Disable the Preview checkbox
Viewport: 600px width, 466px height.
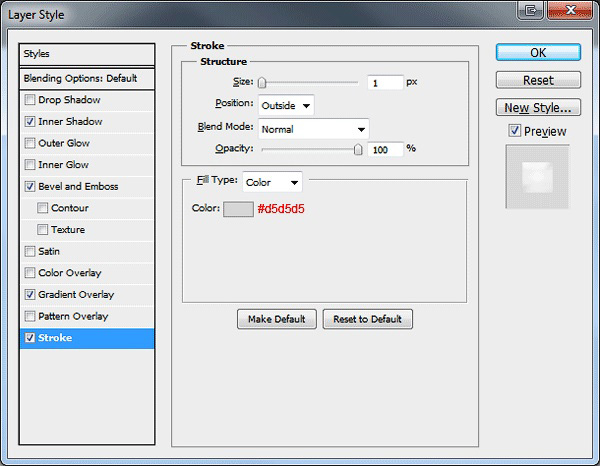[x=515, y=131]
